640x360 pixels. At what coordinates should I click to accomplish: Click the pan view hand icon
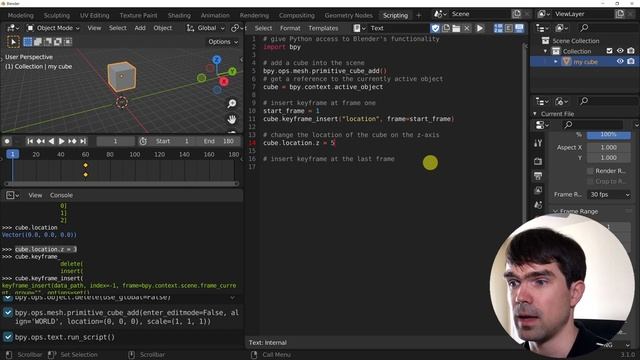tap(232, 120)
